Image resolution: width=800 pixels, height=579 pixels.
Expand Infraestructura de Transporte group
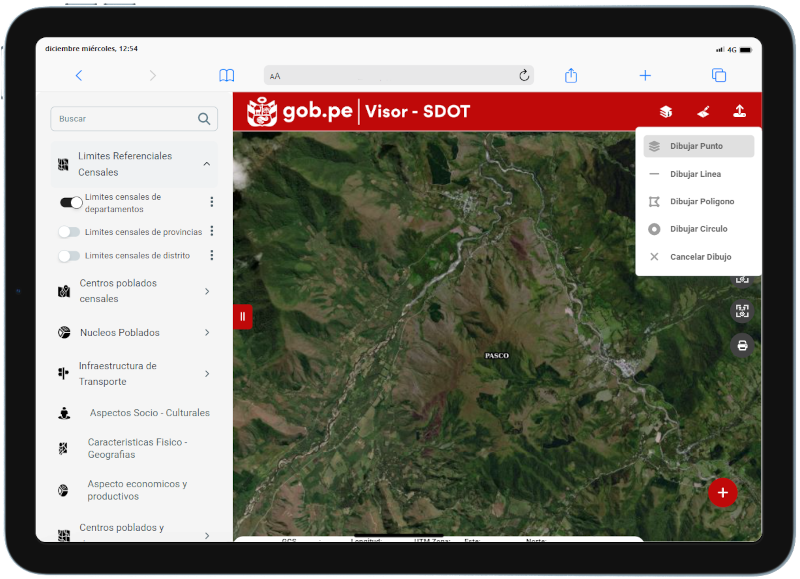pyautogui.click(x=206, y=374)
